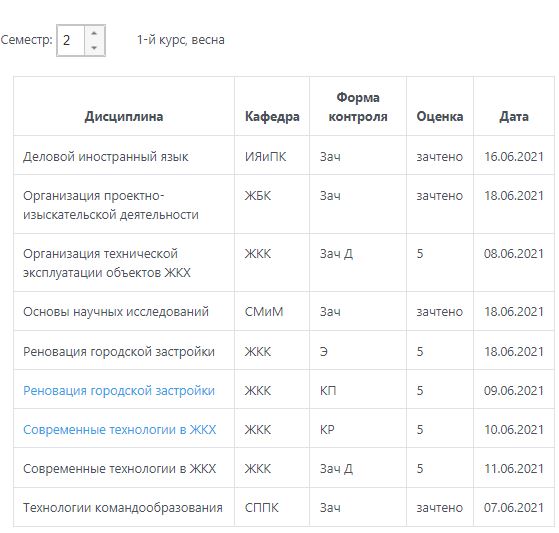Increase the semester number with up arrow
Image resolution: width=559 pixels, height=533 pixels.
point(94,33)
